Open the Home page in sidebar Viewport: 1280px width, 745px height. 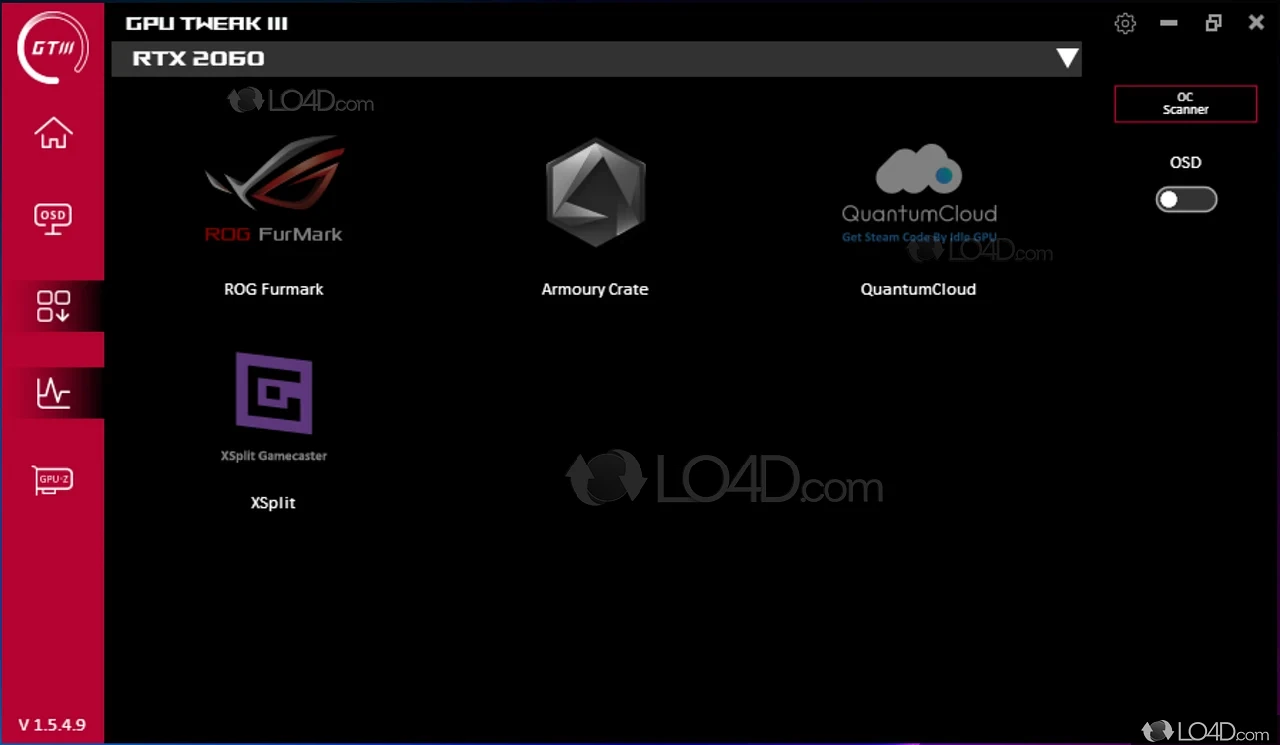(53, 133)
